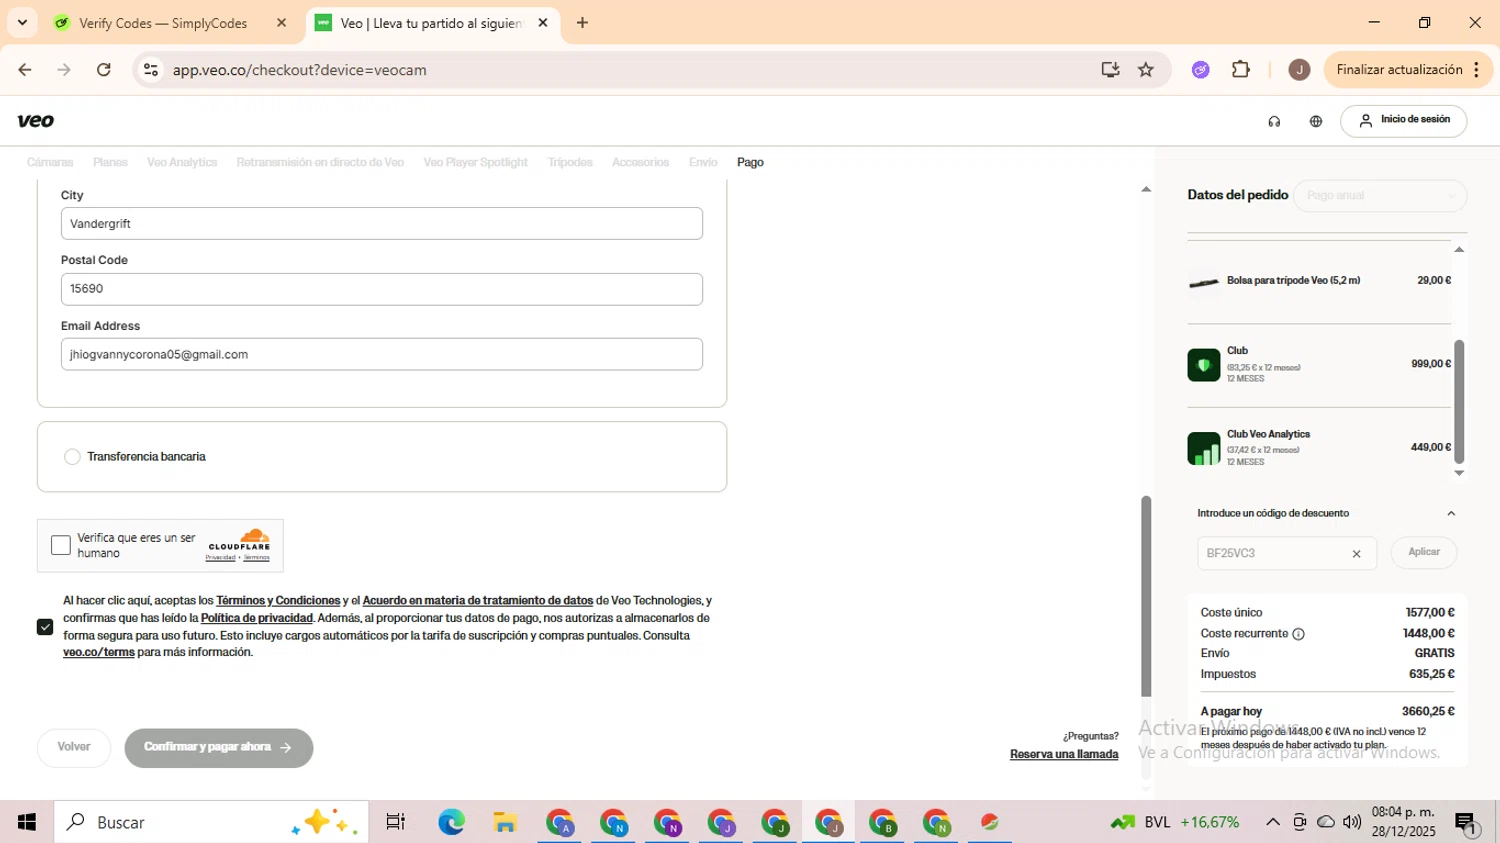
Task: Open the Veo Analytics step tab
Action: (182, 162)
